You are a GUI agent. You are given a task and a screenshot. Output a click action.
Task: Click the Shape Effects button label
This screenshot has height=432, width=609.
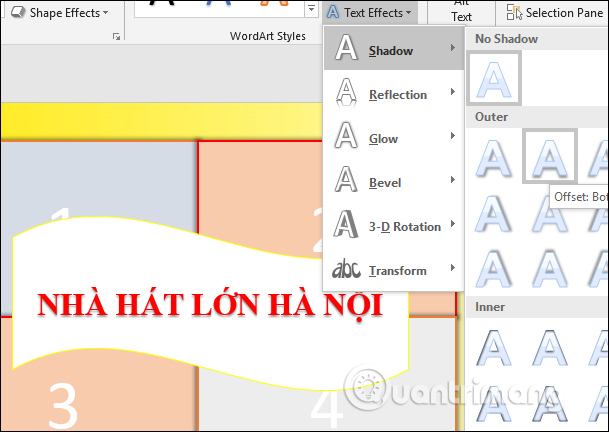(65, 13)
